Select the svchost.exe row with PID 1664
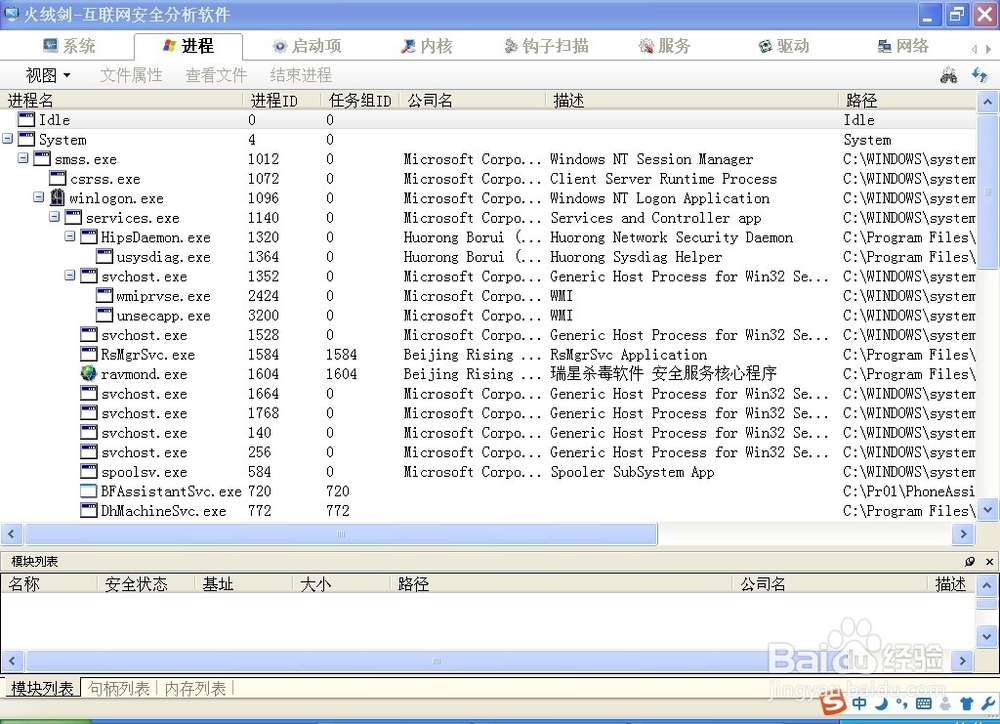Screen dimensions: 1000x724 (x=488, y=394)
